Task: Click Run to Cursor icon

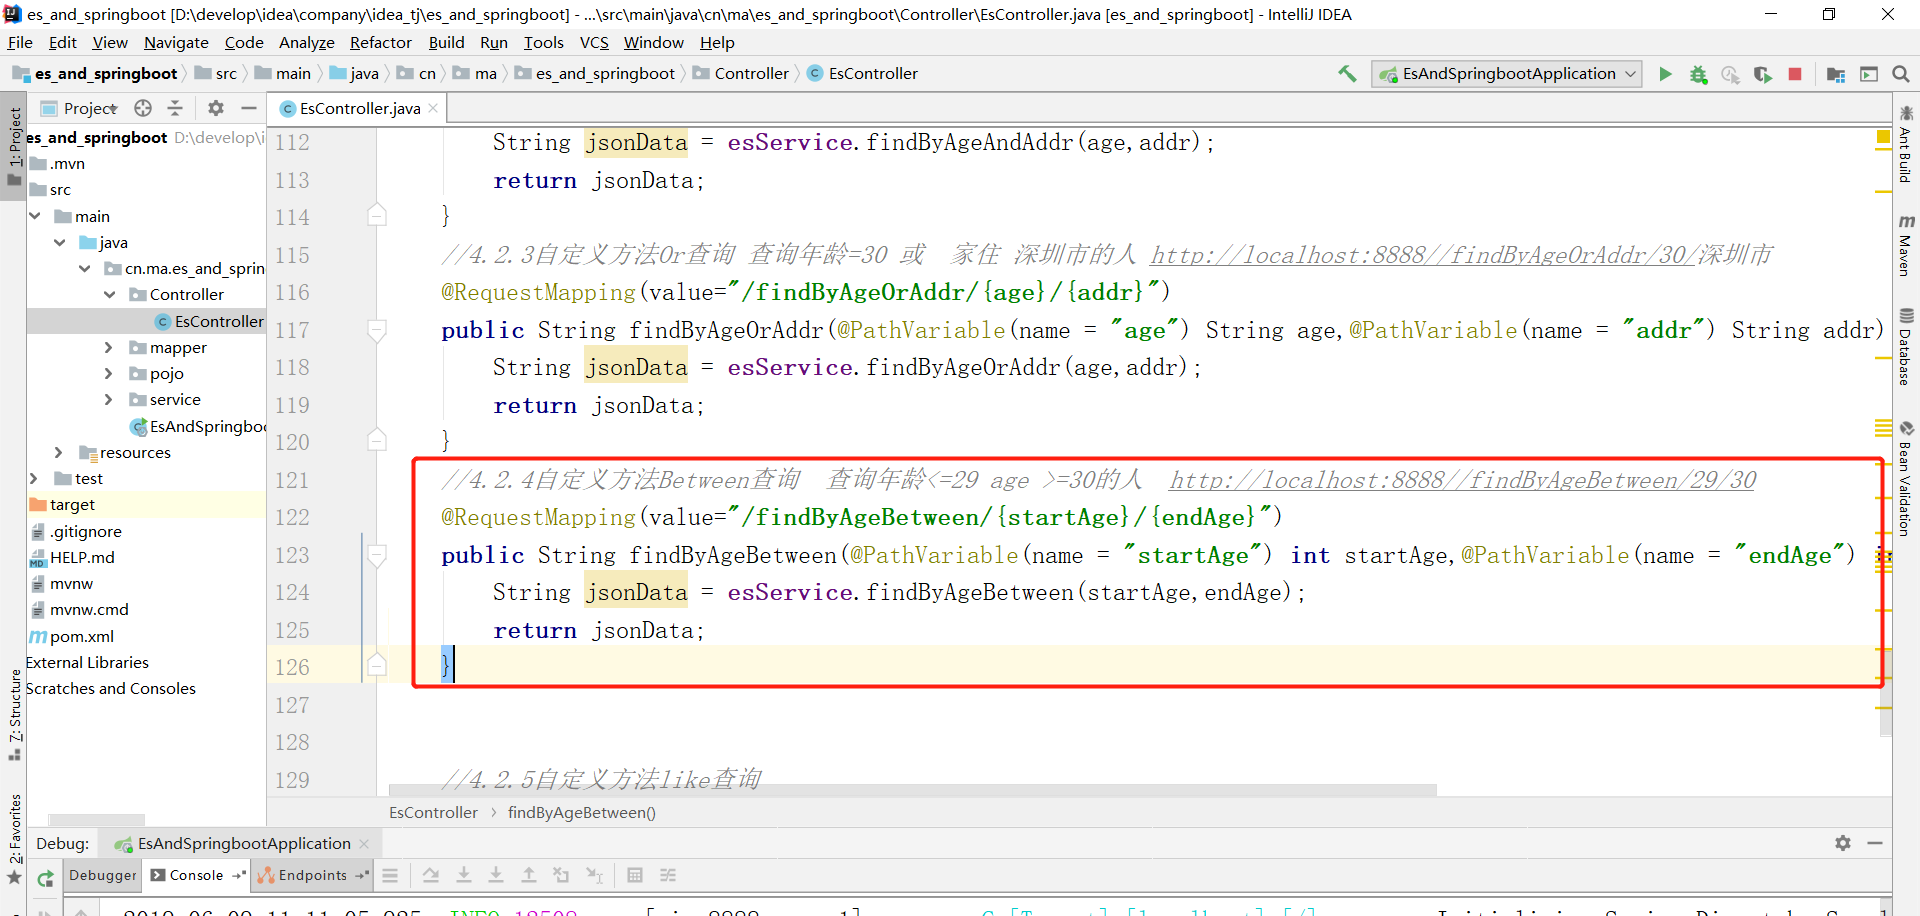Action: pos(594,875)
